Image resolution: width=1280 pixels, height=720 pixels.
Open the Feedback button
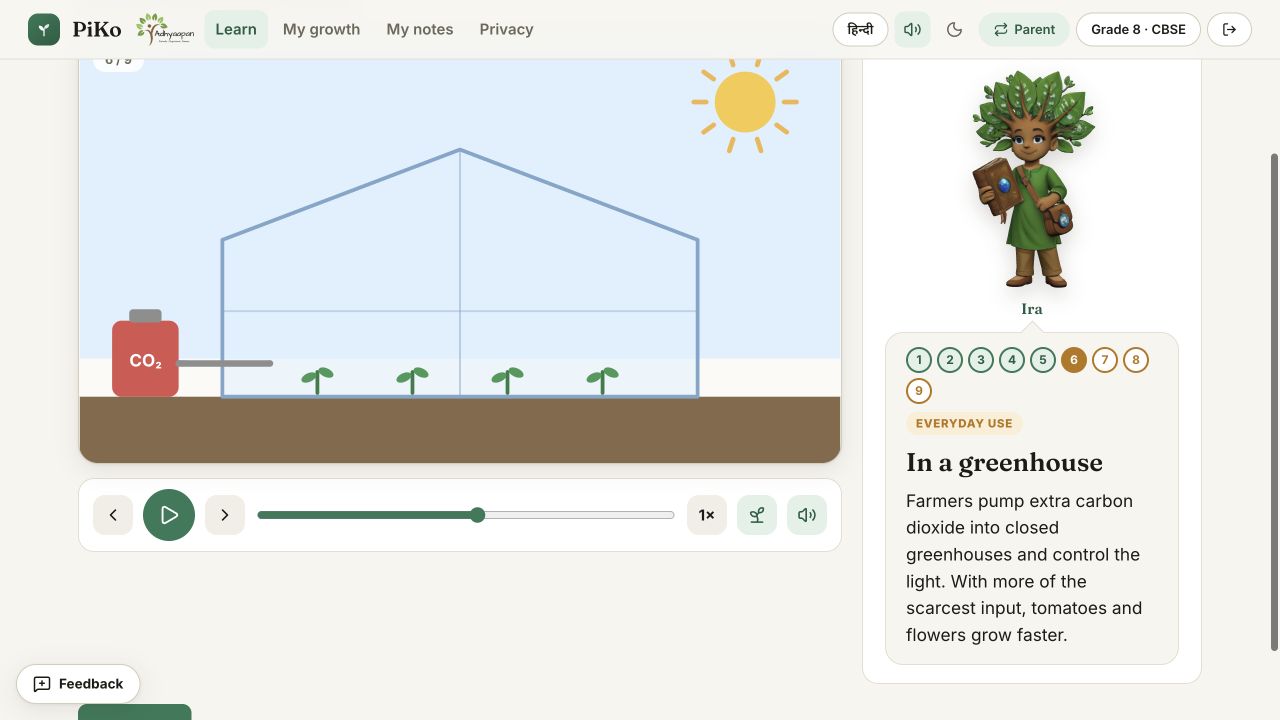pos(78,684)
